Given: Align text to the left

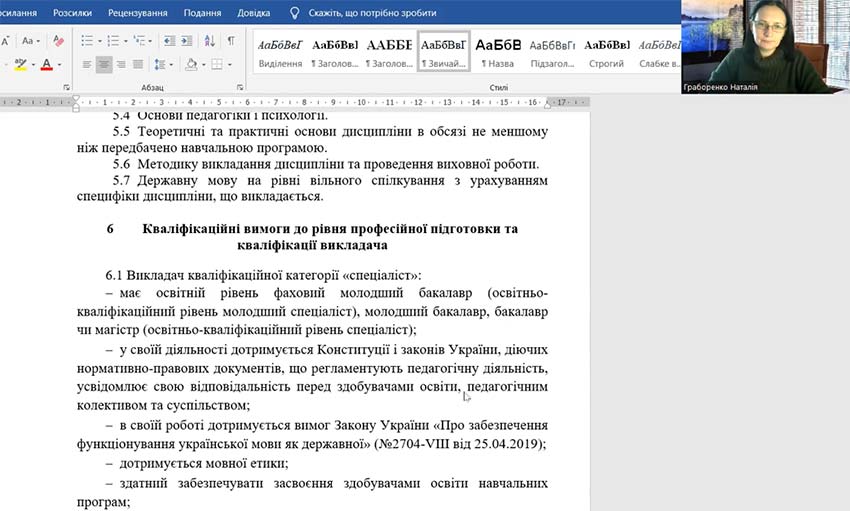Looking at the screenshot, I should [84, 65].
